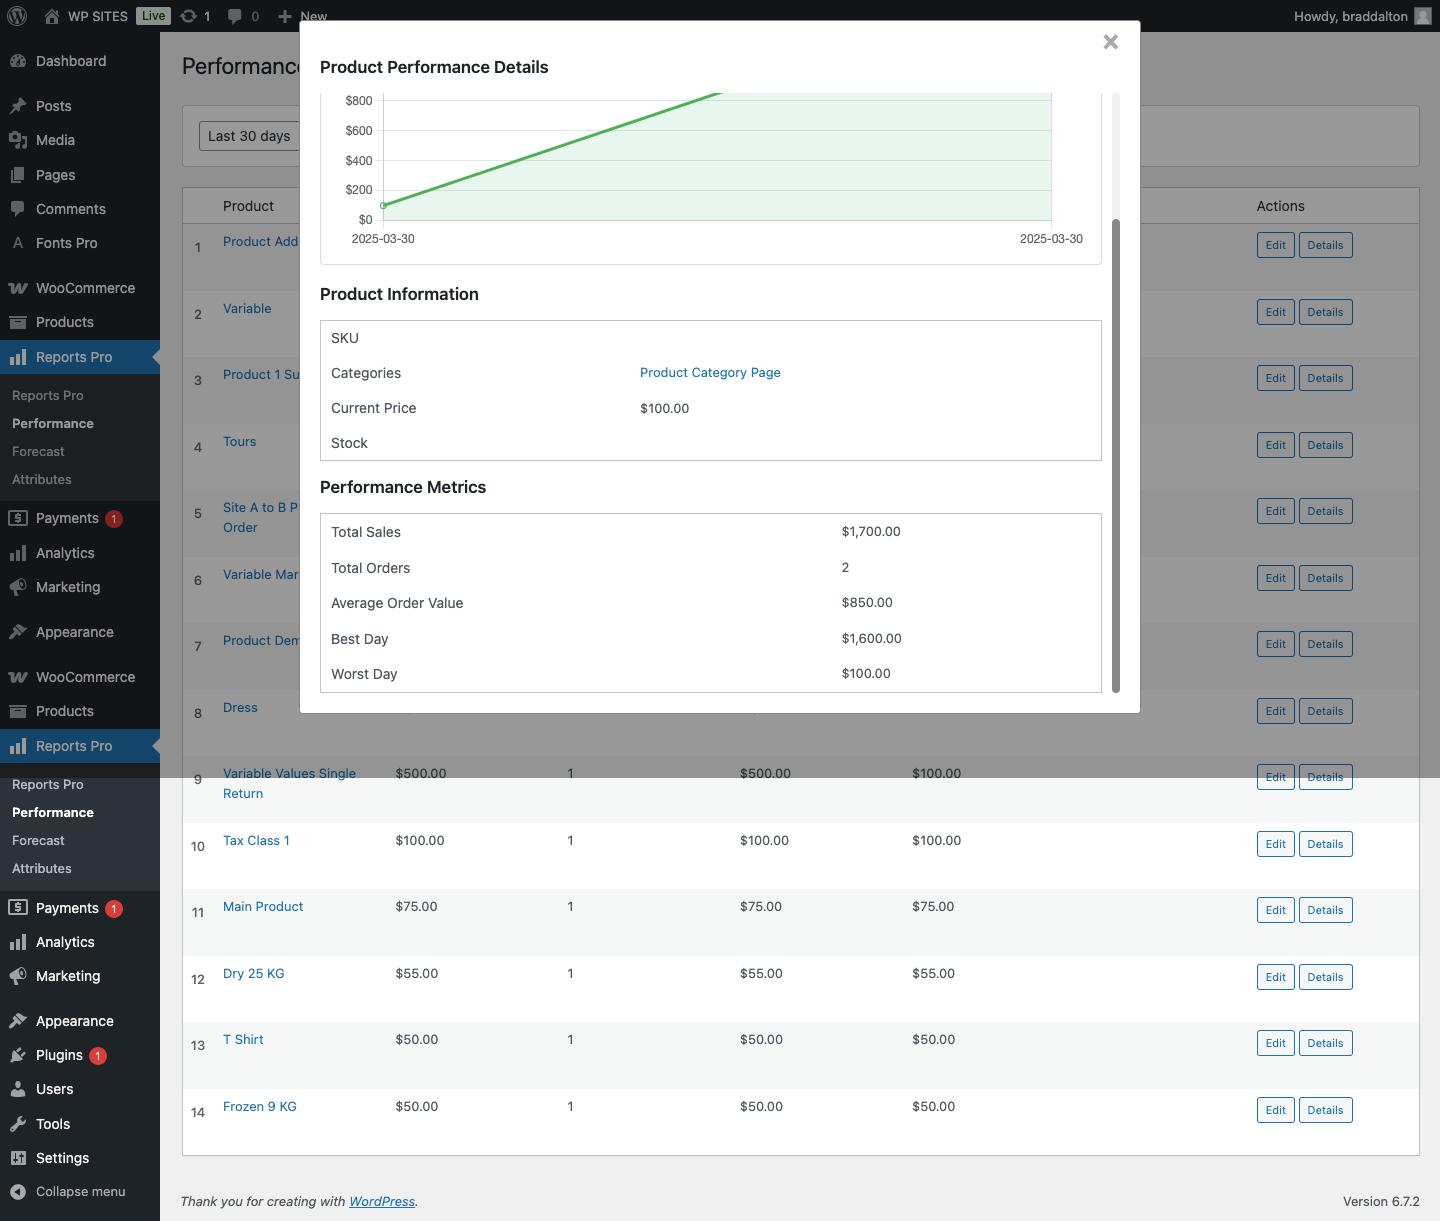Click the WordPress logo icon in admin bar
This screenshot has height=1221, width=1440.
pyautogui.click(x=17, y=16)
